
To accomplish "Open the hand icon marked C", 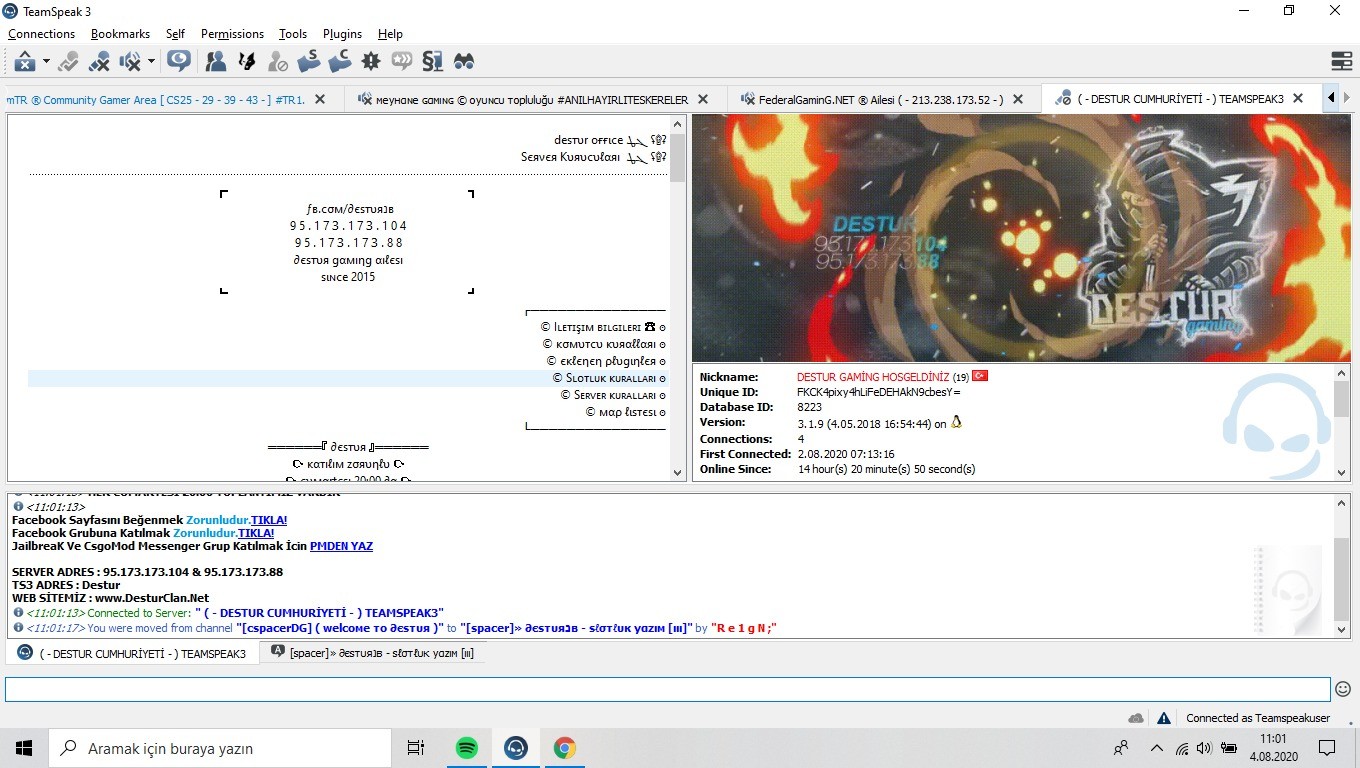I will pyautogui.click(x=340, y=61).
